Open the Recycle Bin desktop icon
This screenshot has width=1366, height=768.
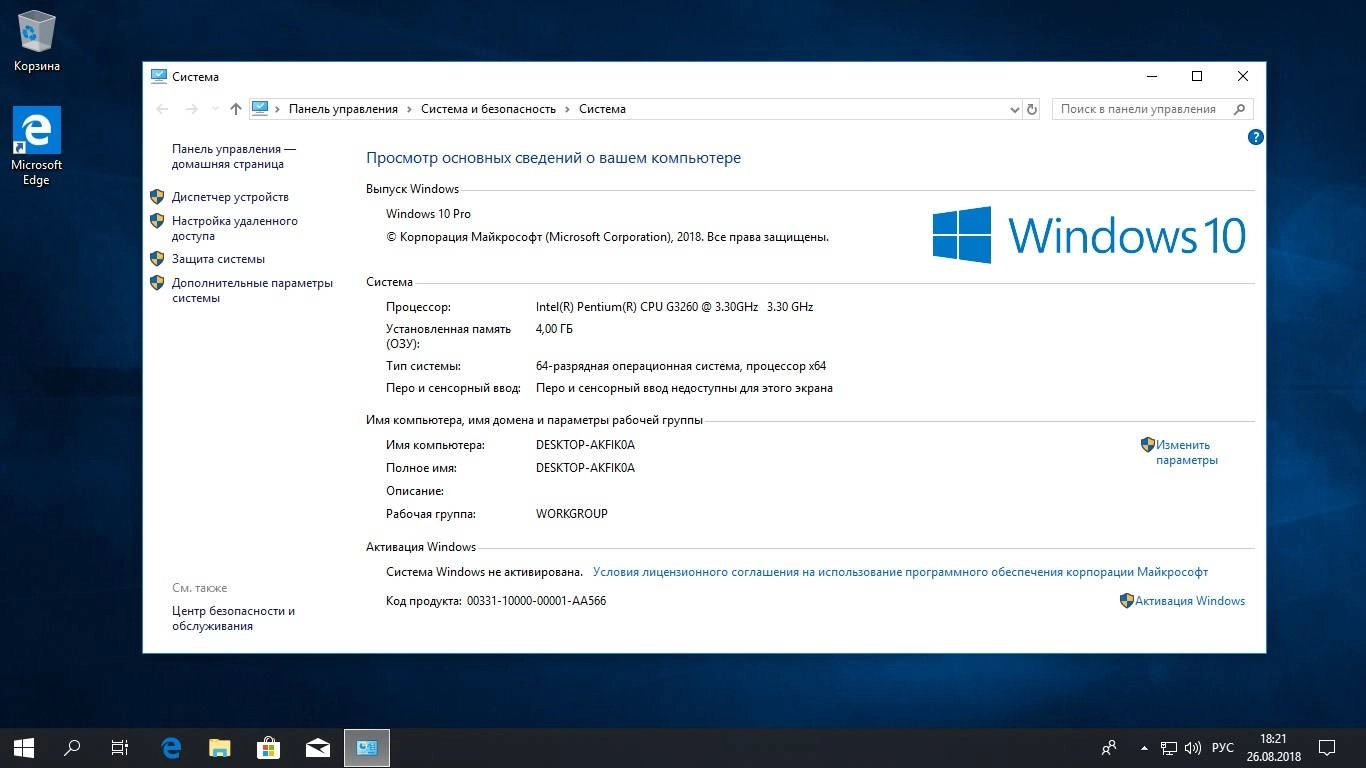(x=37, y=42)
